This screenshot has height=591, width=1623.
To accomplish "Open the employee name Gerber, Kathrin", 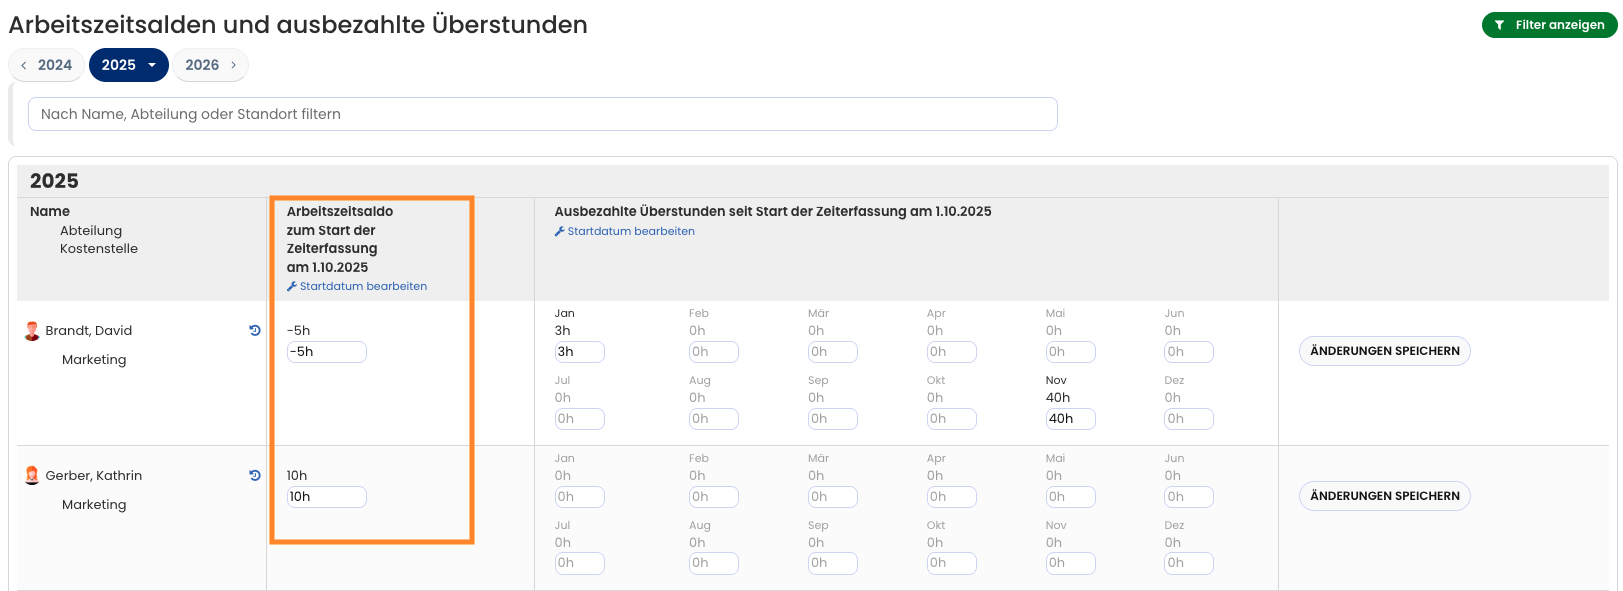I will [94, 476].
